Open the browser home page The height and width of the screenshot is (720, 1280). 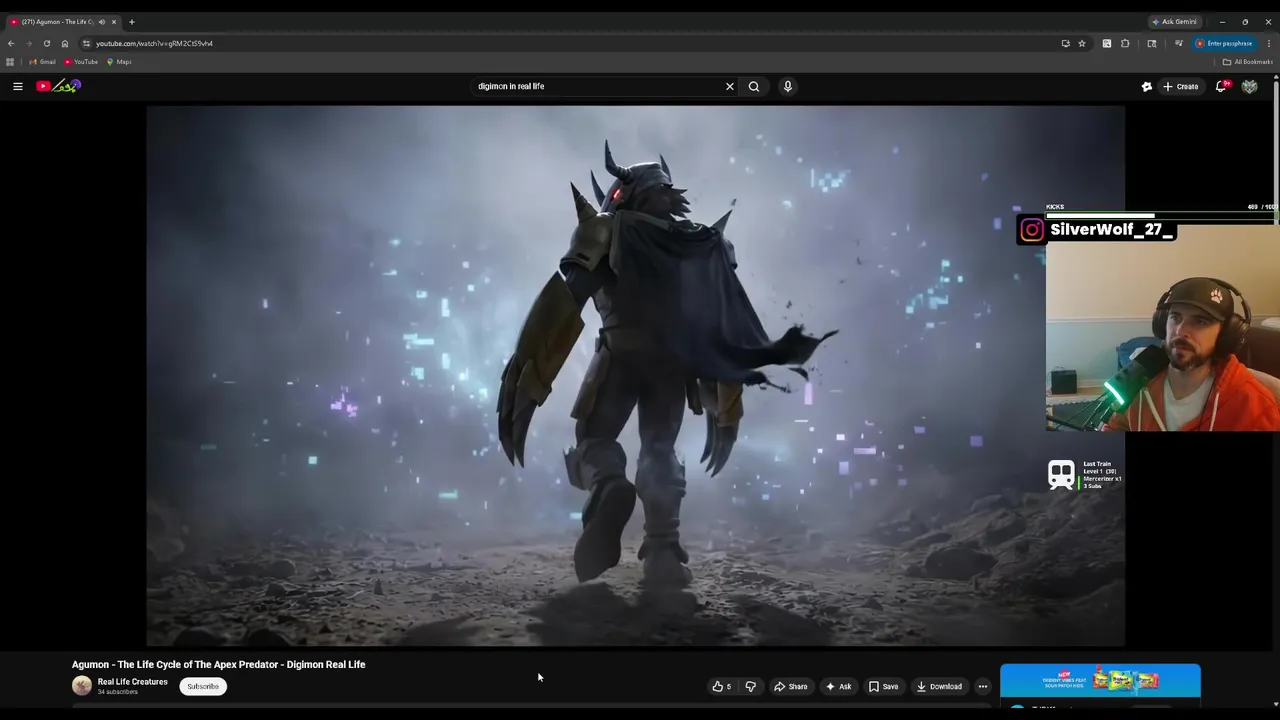(65, 43)
